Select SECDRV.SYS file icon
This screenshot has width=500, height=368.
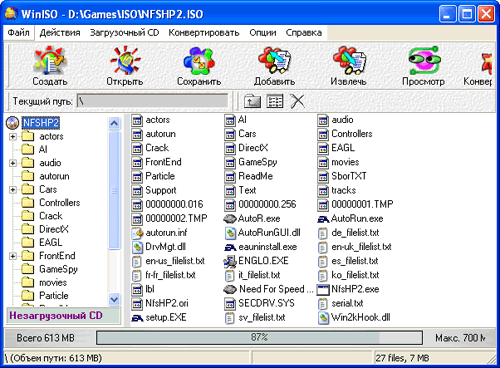point(230,304)
